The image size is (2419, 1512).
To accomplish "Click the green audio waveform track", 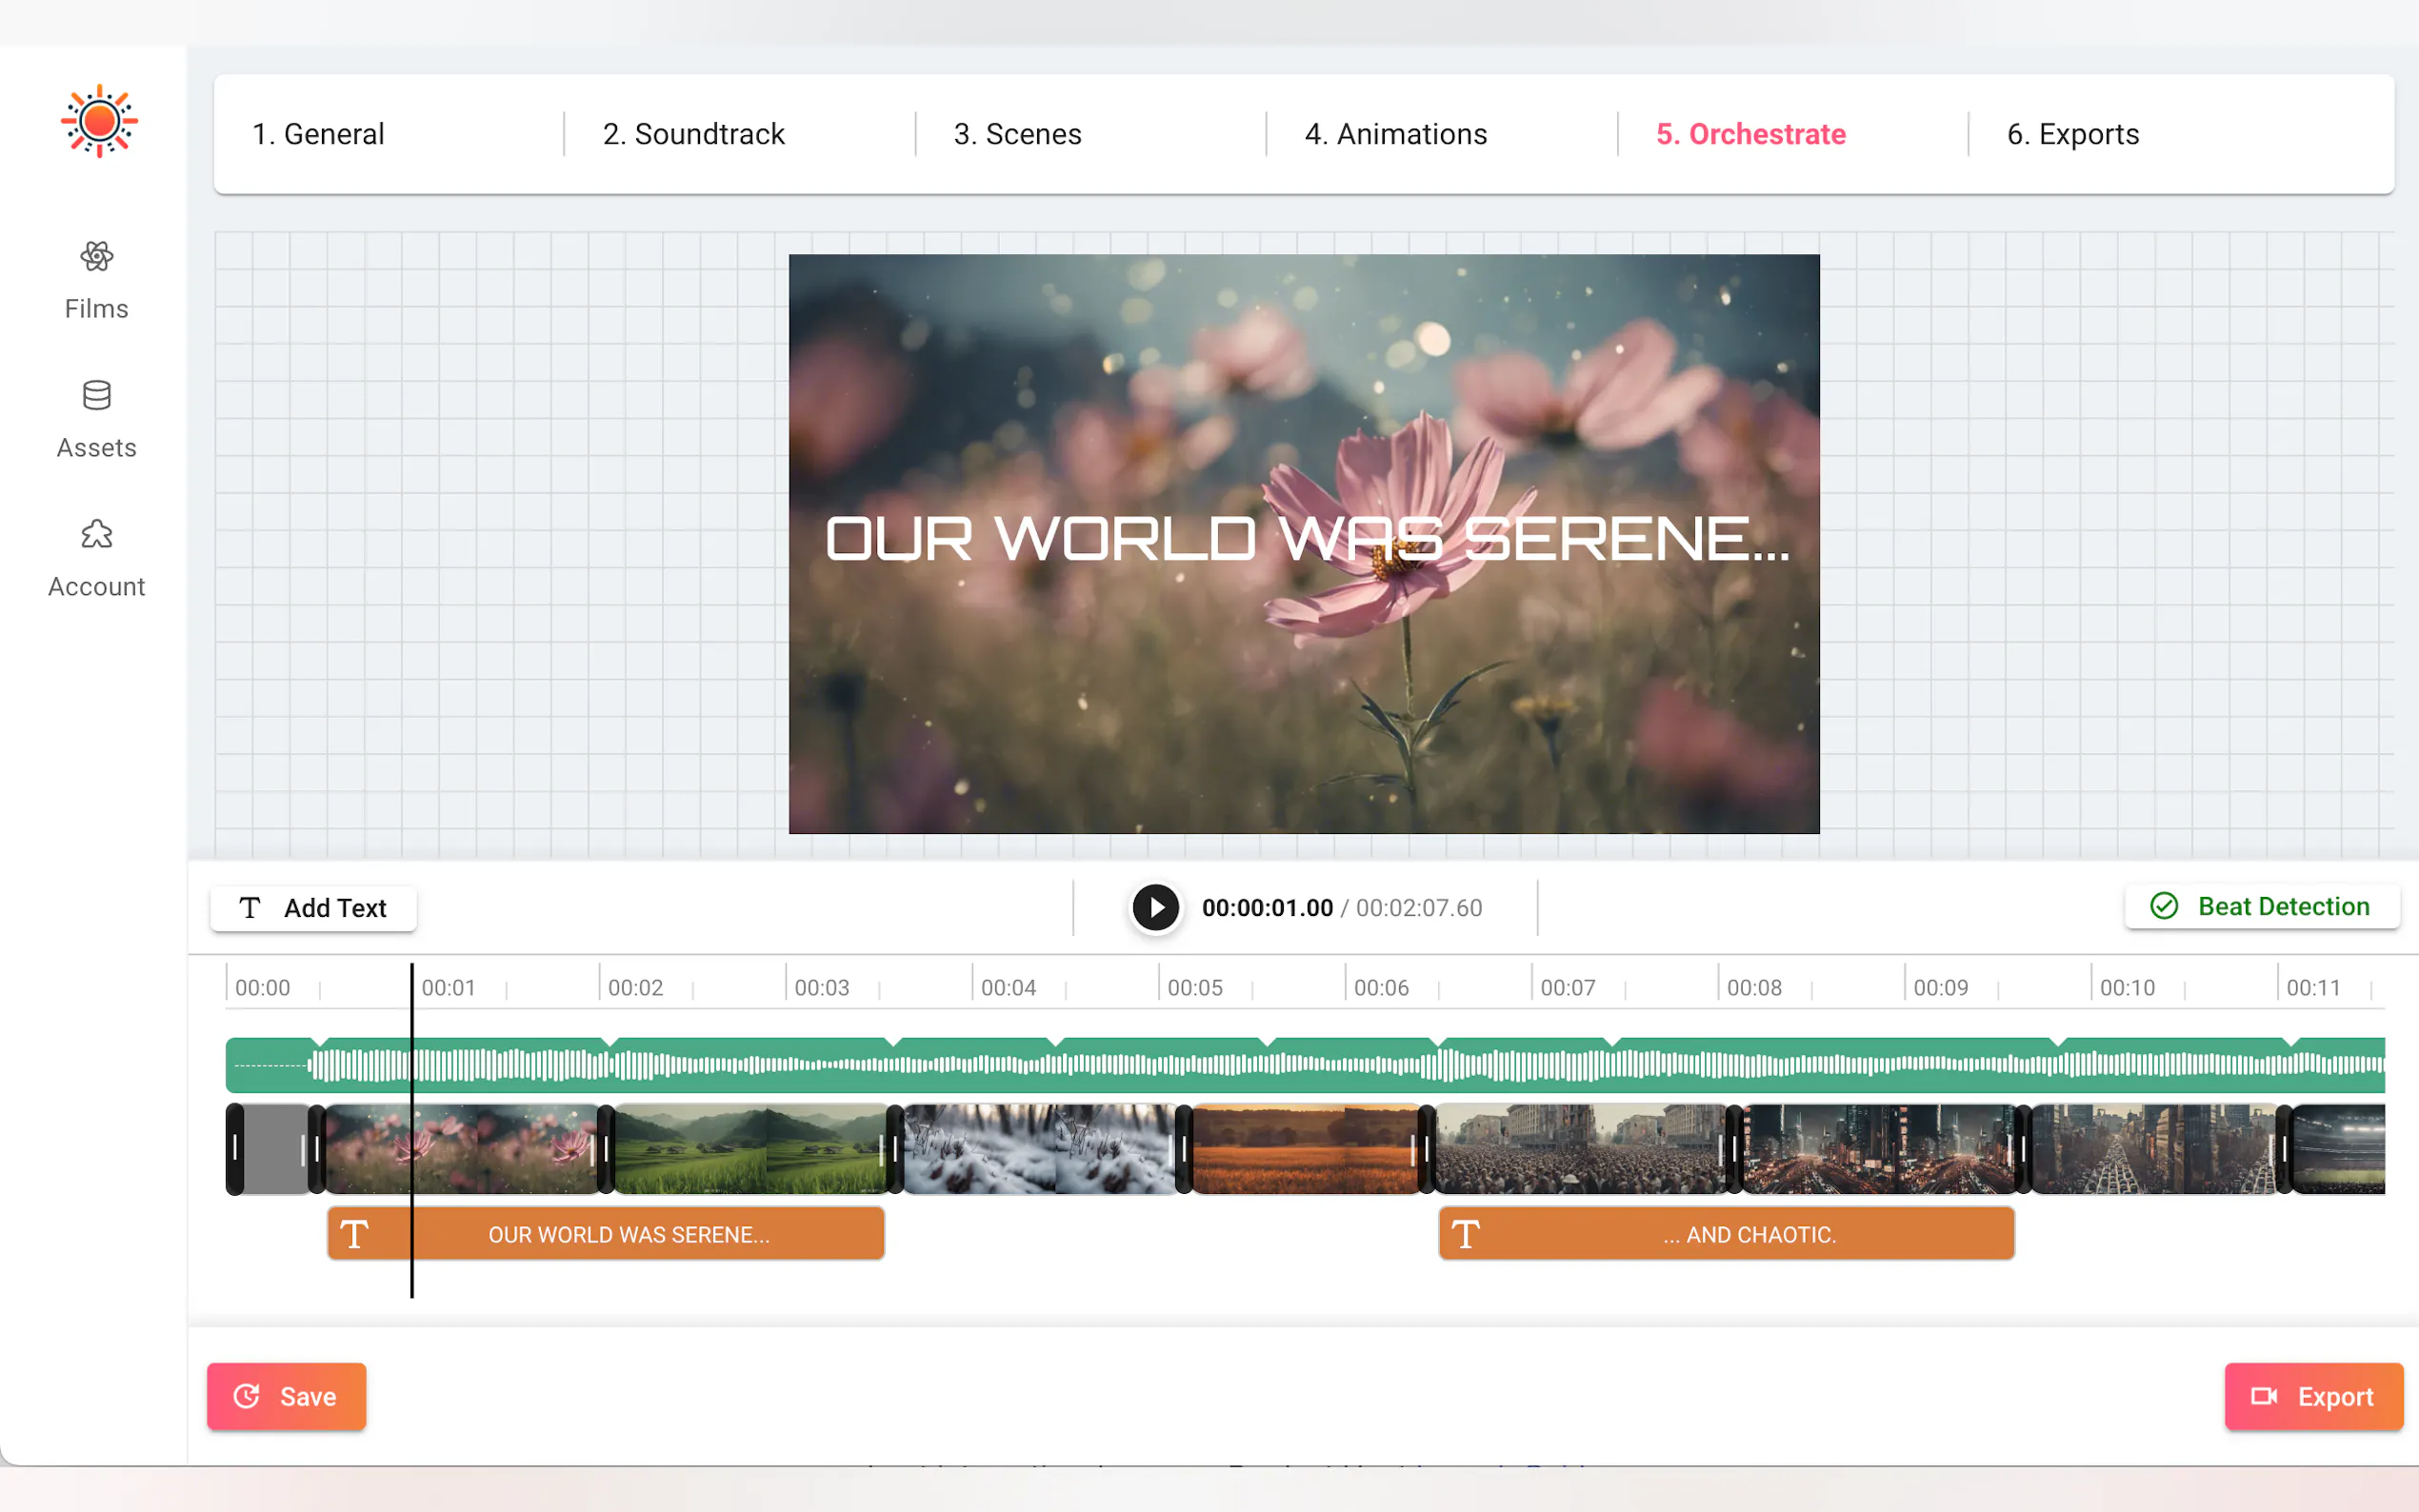I will pyautogui.click(x=1300, y=1066).
